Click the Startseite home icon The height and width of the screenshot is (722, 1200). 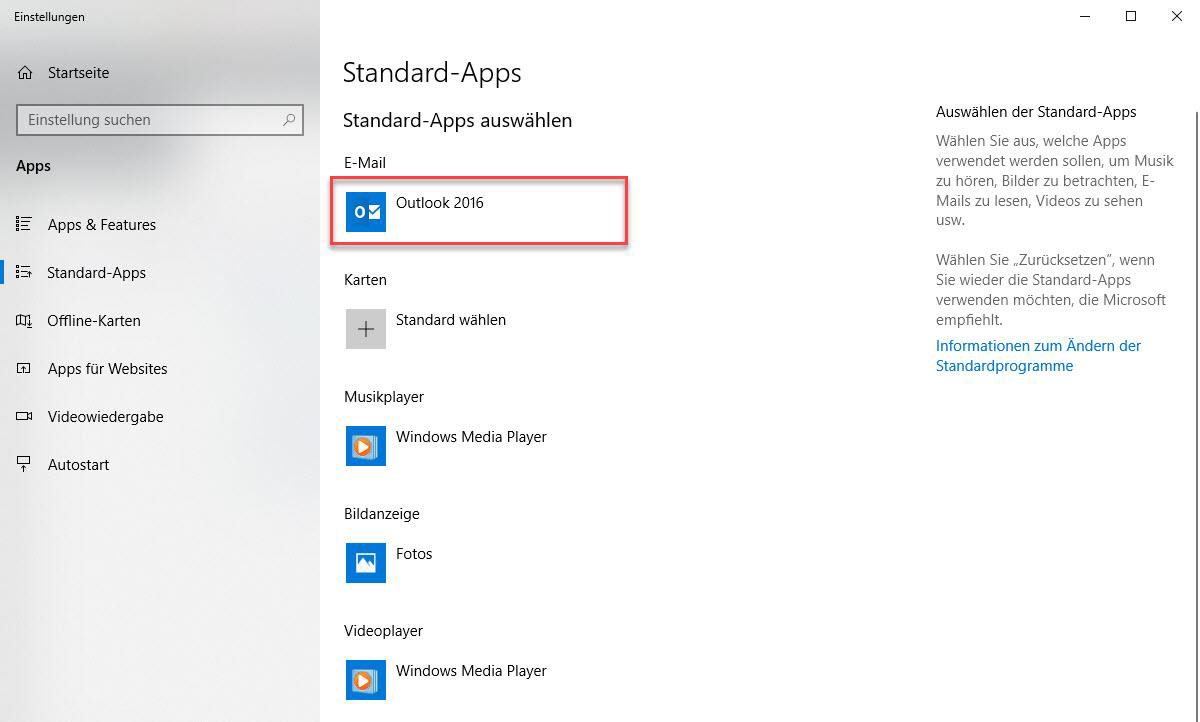(25, 73)
